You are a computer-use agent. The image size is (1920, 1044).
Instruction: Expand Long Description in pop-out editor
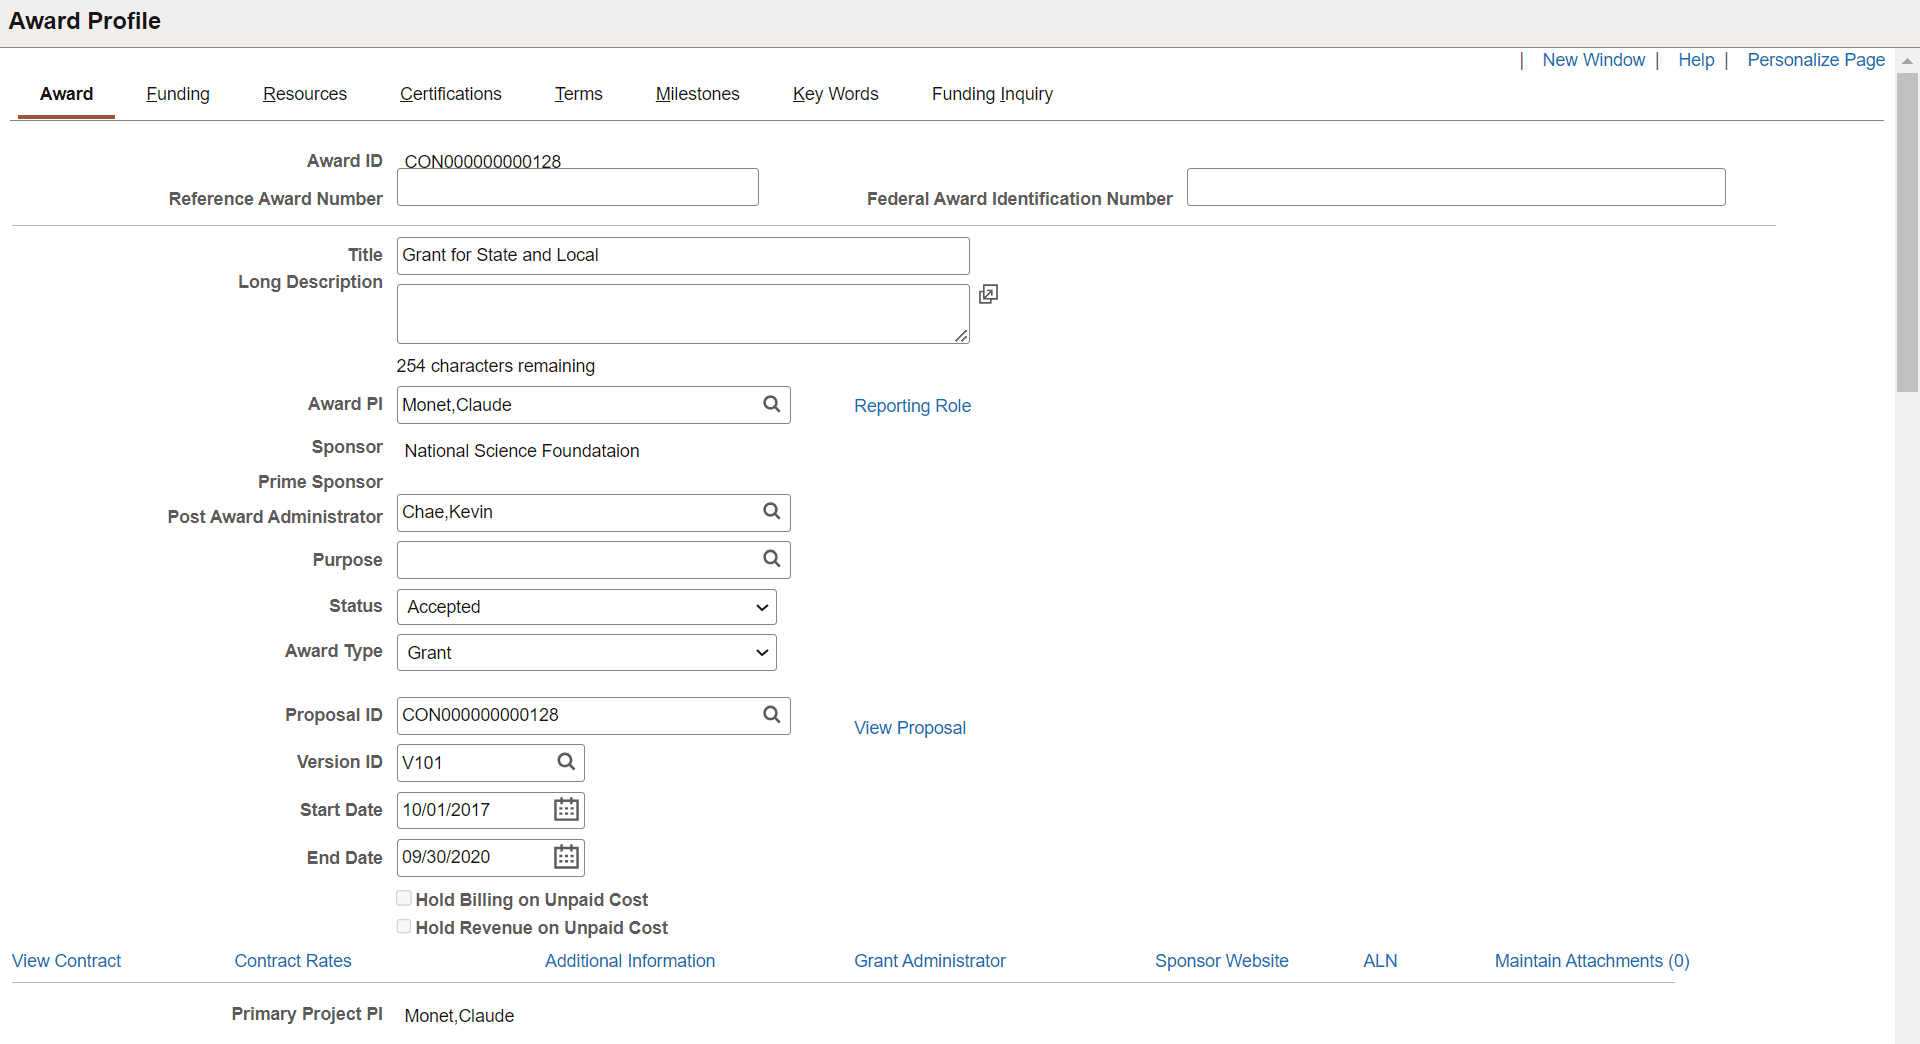[x=988, y=294]
